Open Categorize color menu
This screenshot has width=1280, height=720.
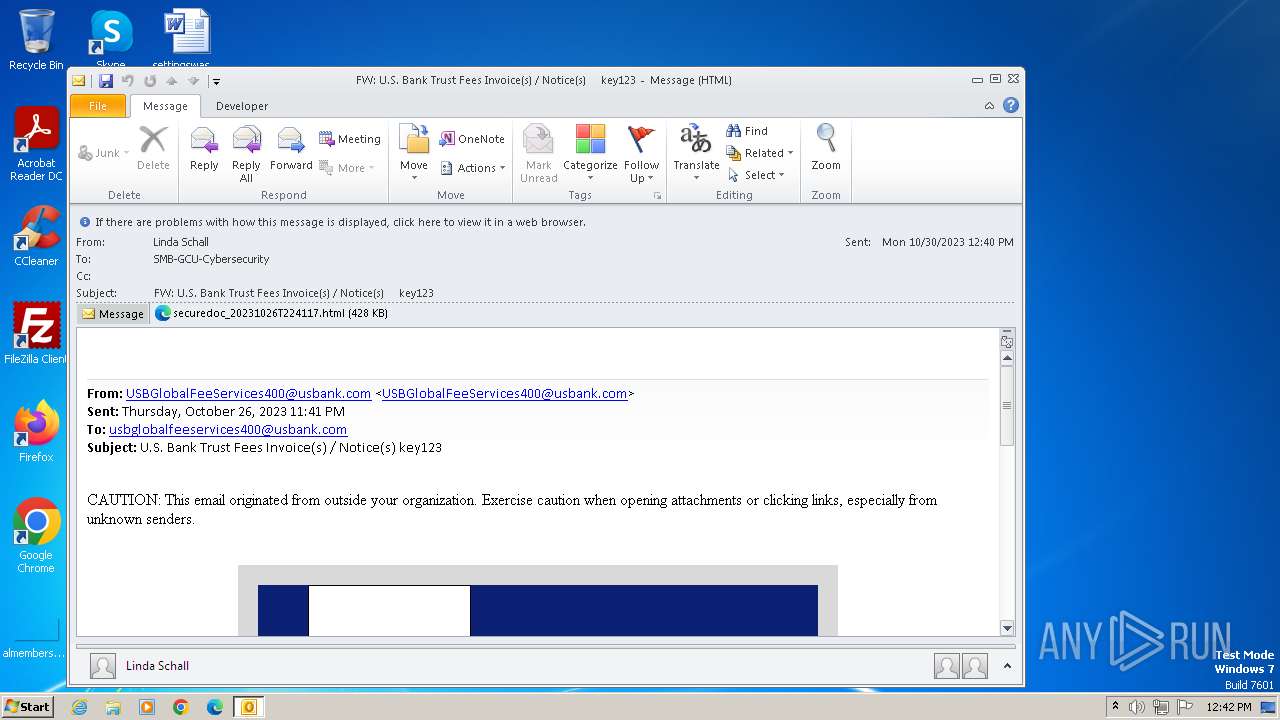tap(590, 153)
